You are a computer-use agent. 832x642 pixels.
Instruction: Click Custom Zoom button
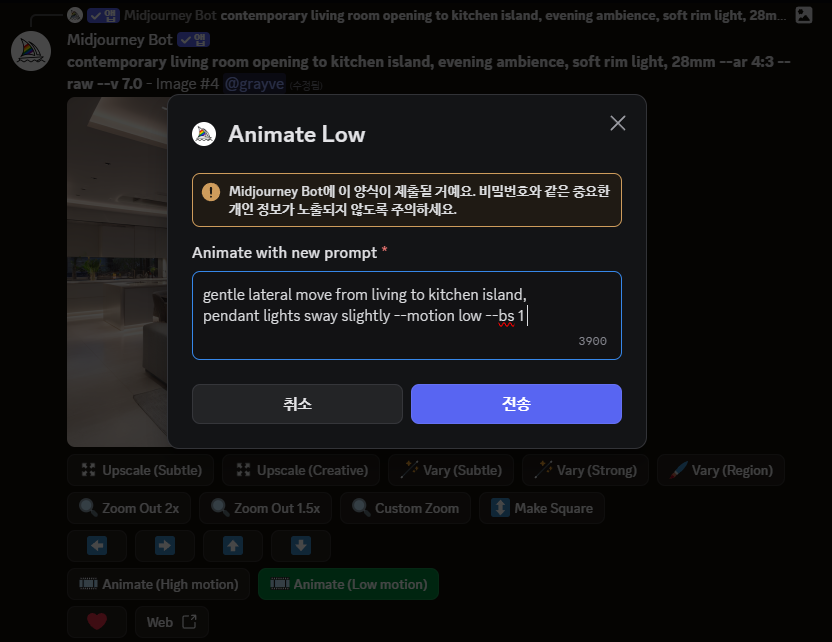pyautogui.click(x=405, y=508)
